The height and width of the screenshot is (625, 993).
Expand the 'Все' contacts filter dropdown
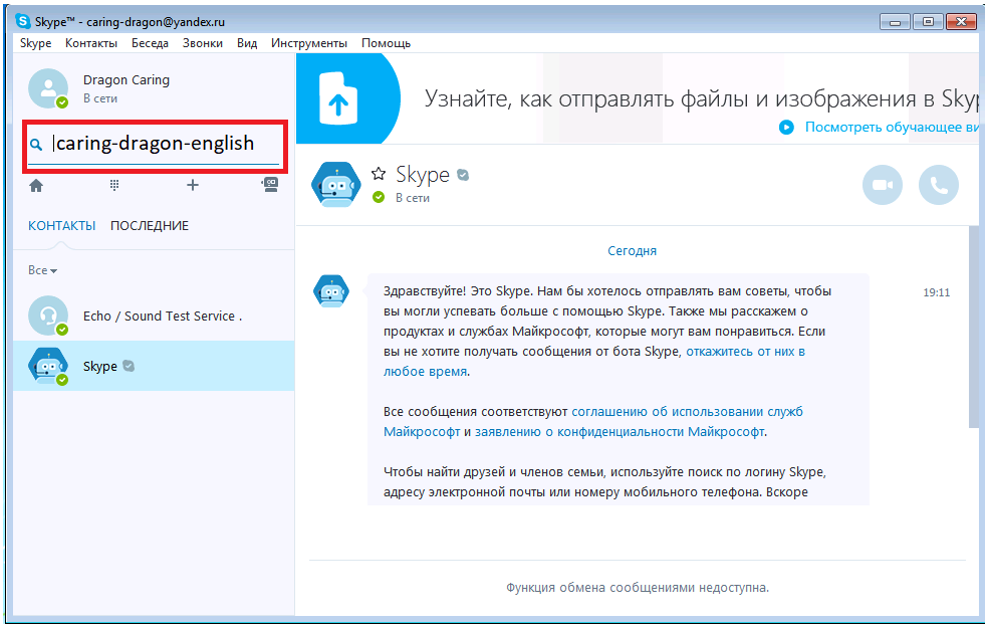(x=42, y=270)
